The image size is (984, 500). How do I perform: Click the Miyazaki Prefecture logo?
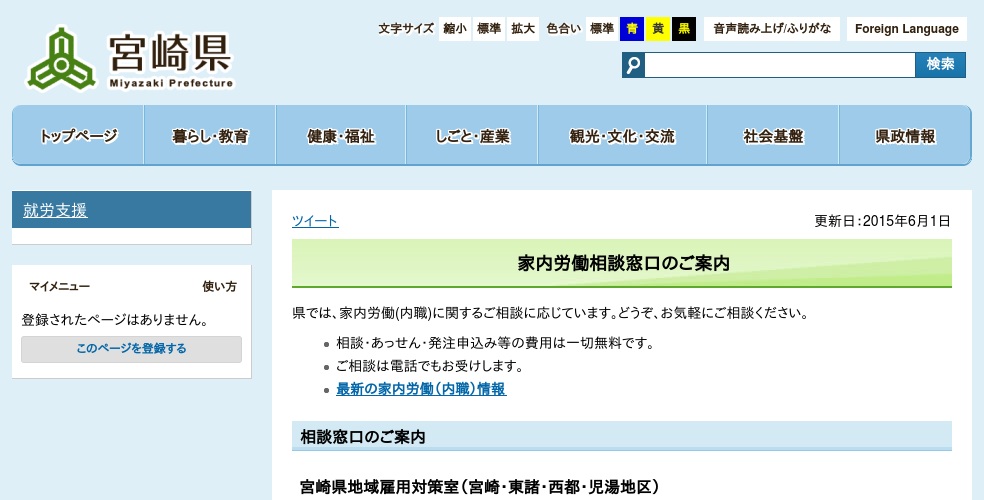tap(132, 58)
